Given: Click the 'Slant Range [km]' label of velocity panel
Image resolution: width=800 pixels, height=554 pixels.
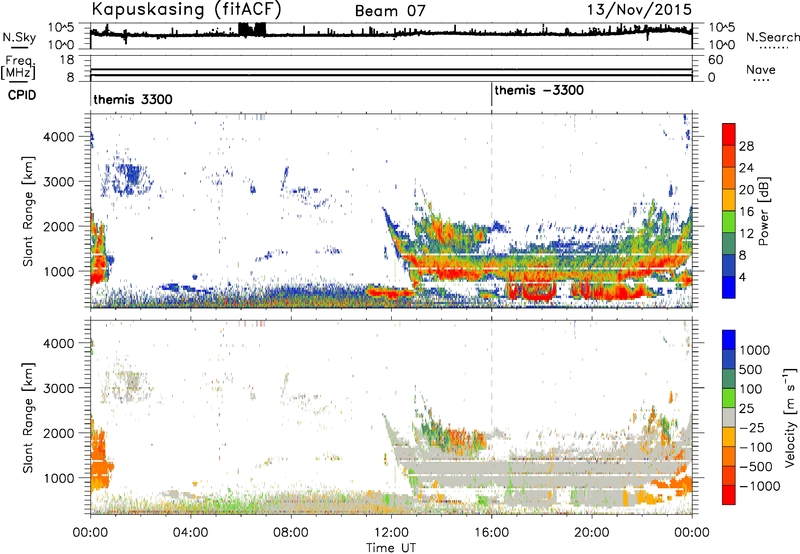Looking at the screenshot, I should [x=28, y=418].
